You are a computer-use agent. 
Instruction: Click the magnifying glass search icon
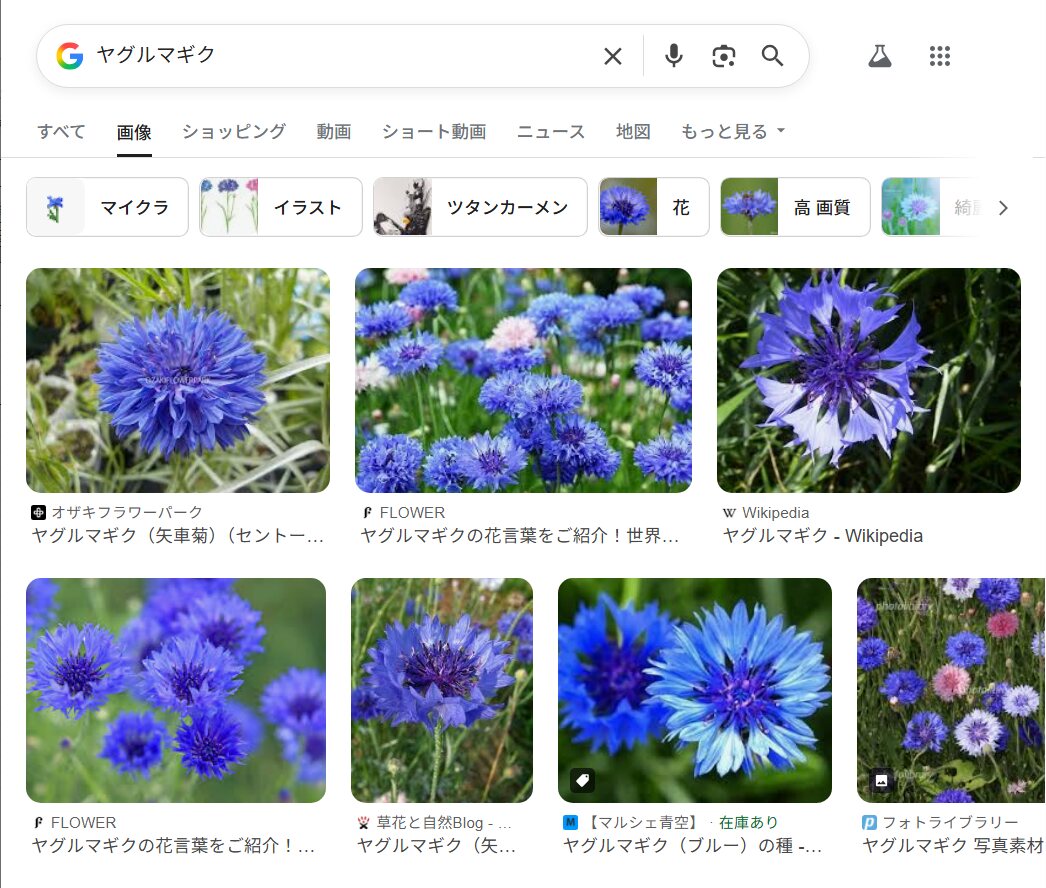point(772,56)
